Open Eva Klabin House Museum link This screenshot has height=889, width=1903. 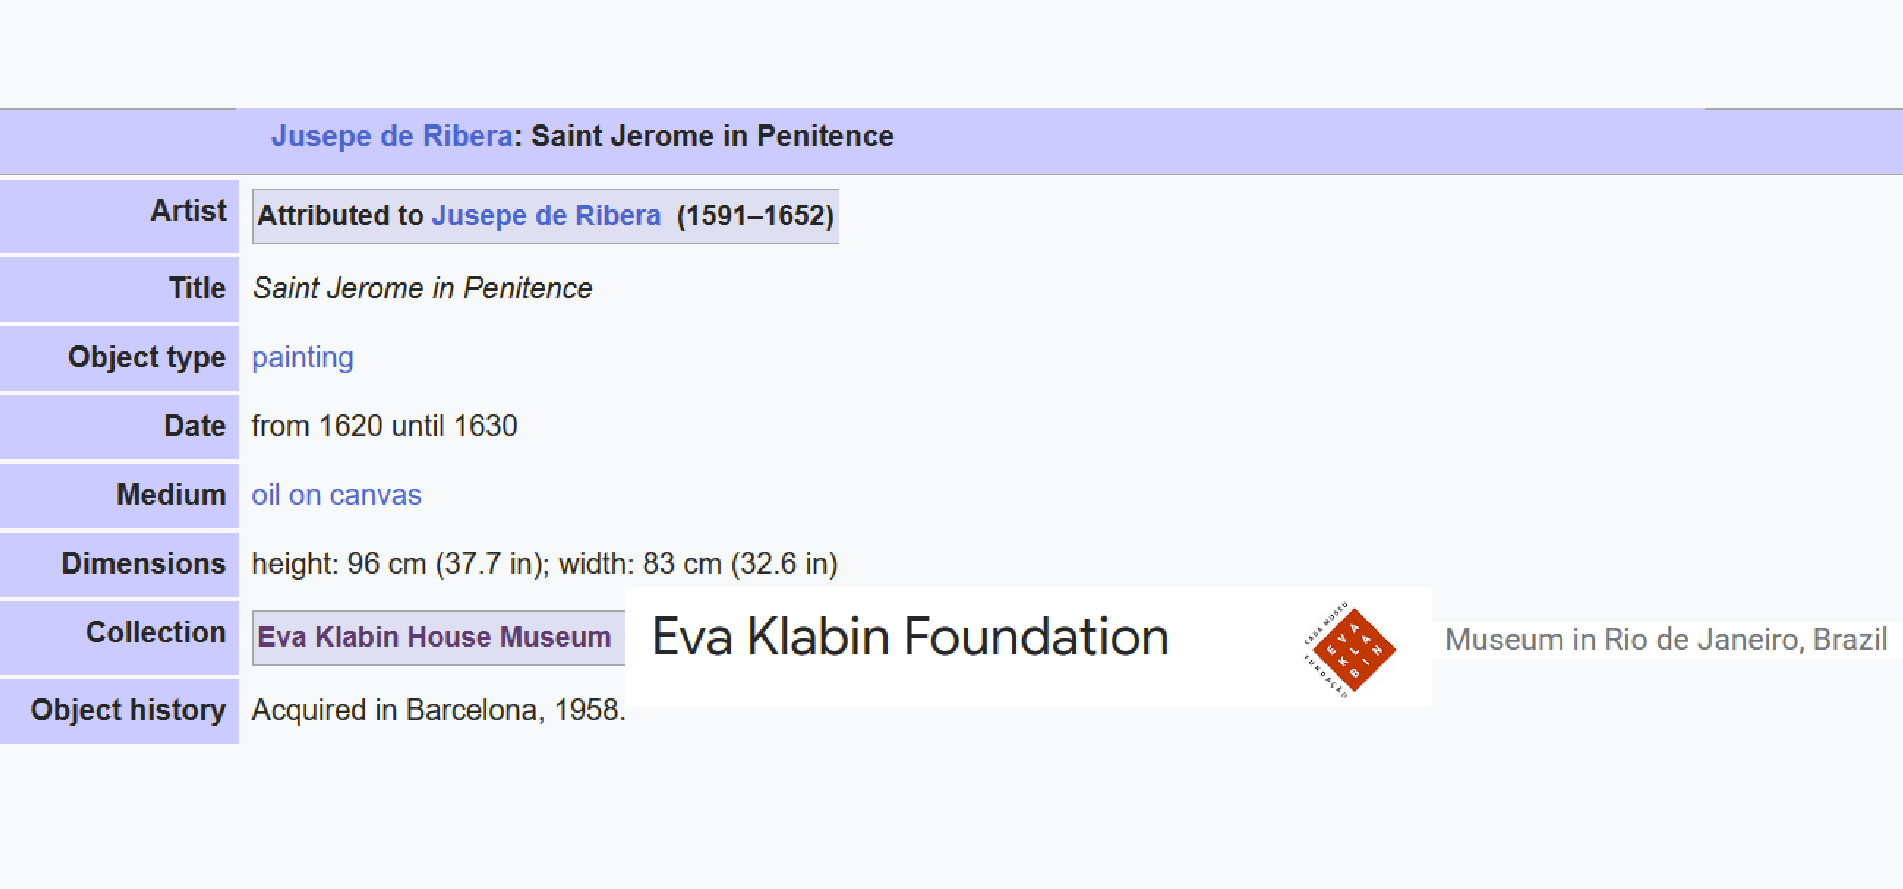point(434,637)
